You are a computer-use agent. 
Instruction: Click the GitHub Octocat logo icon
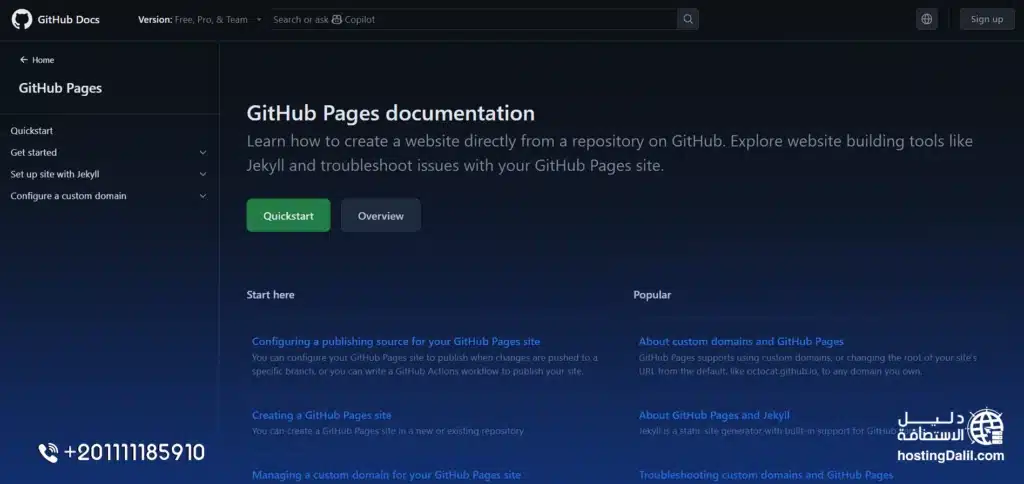[x=22, y=19]
